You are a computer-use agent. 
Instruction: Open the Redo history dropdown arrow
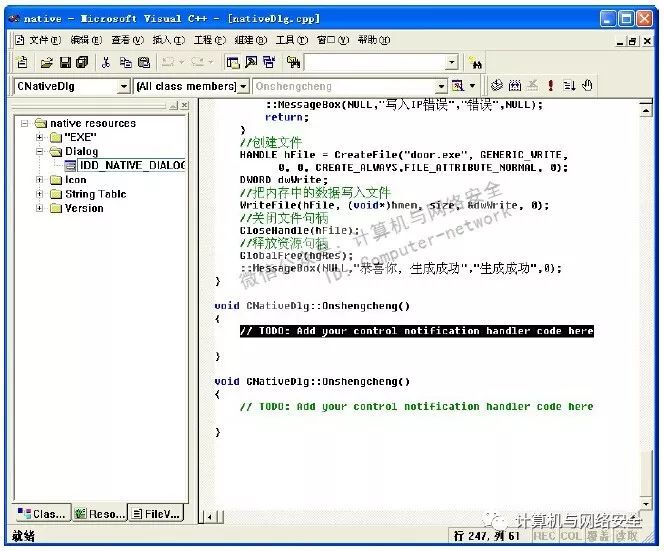pyautogui.click(x=211, y=63)
